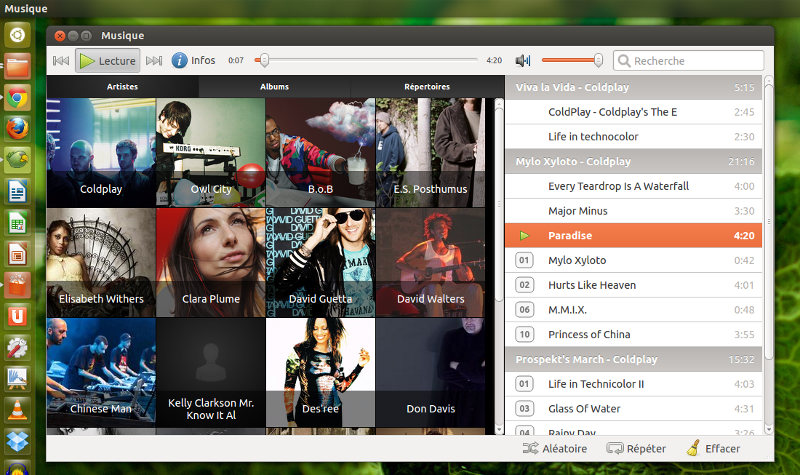This screenshot has width=800, height=475.
Task: Skip to the previous track
Action: tap(61, 61)
